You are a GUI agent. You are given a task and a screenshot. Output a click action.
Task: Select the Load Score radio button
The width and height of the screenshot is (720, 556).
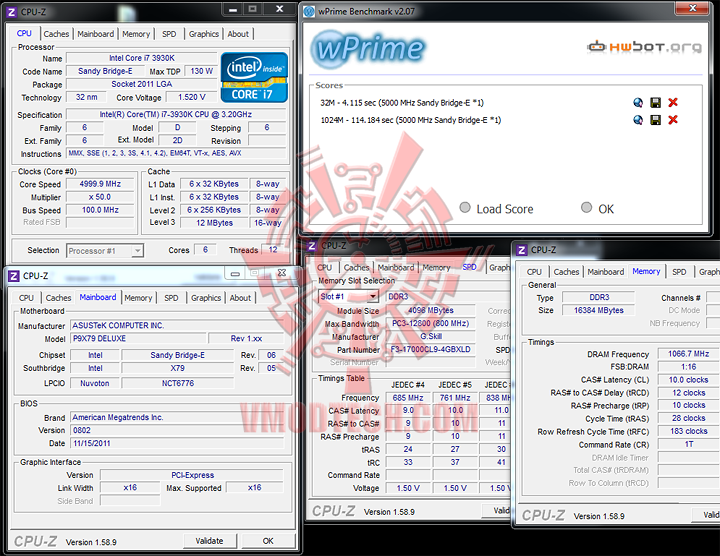(x=465, y=208)
